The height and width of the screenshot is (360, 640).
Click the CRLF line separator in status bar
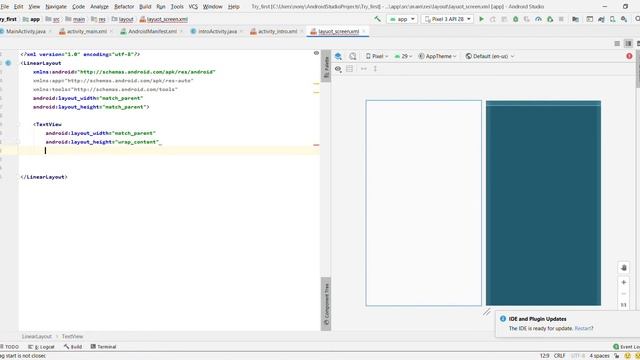560,356
